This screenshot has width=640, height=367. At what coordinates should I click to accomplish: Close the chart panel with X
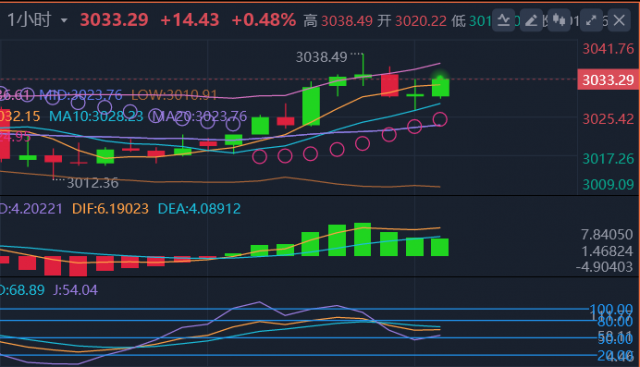(x=619, y=20)
